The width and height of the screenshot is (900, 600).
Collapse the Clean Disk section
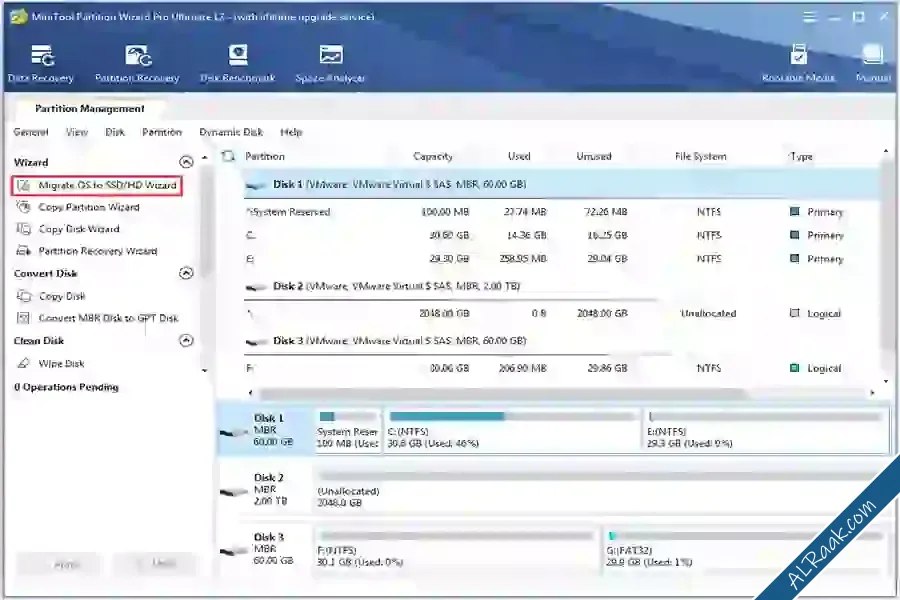[x=186, y=340]
